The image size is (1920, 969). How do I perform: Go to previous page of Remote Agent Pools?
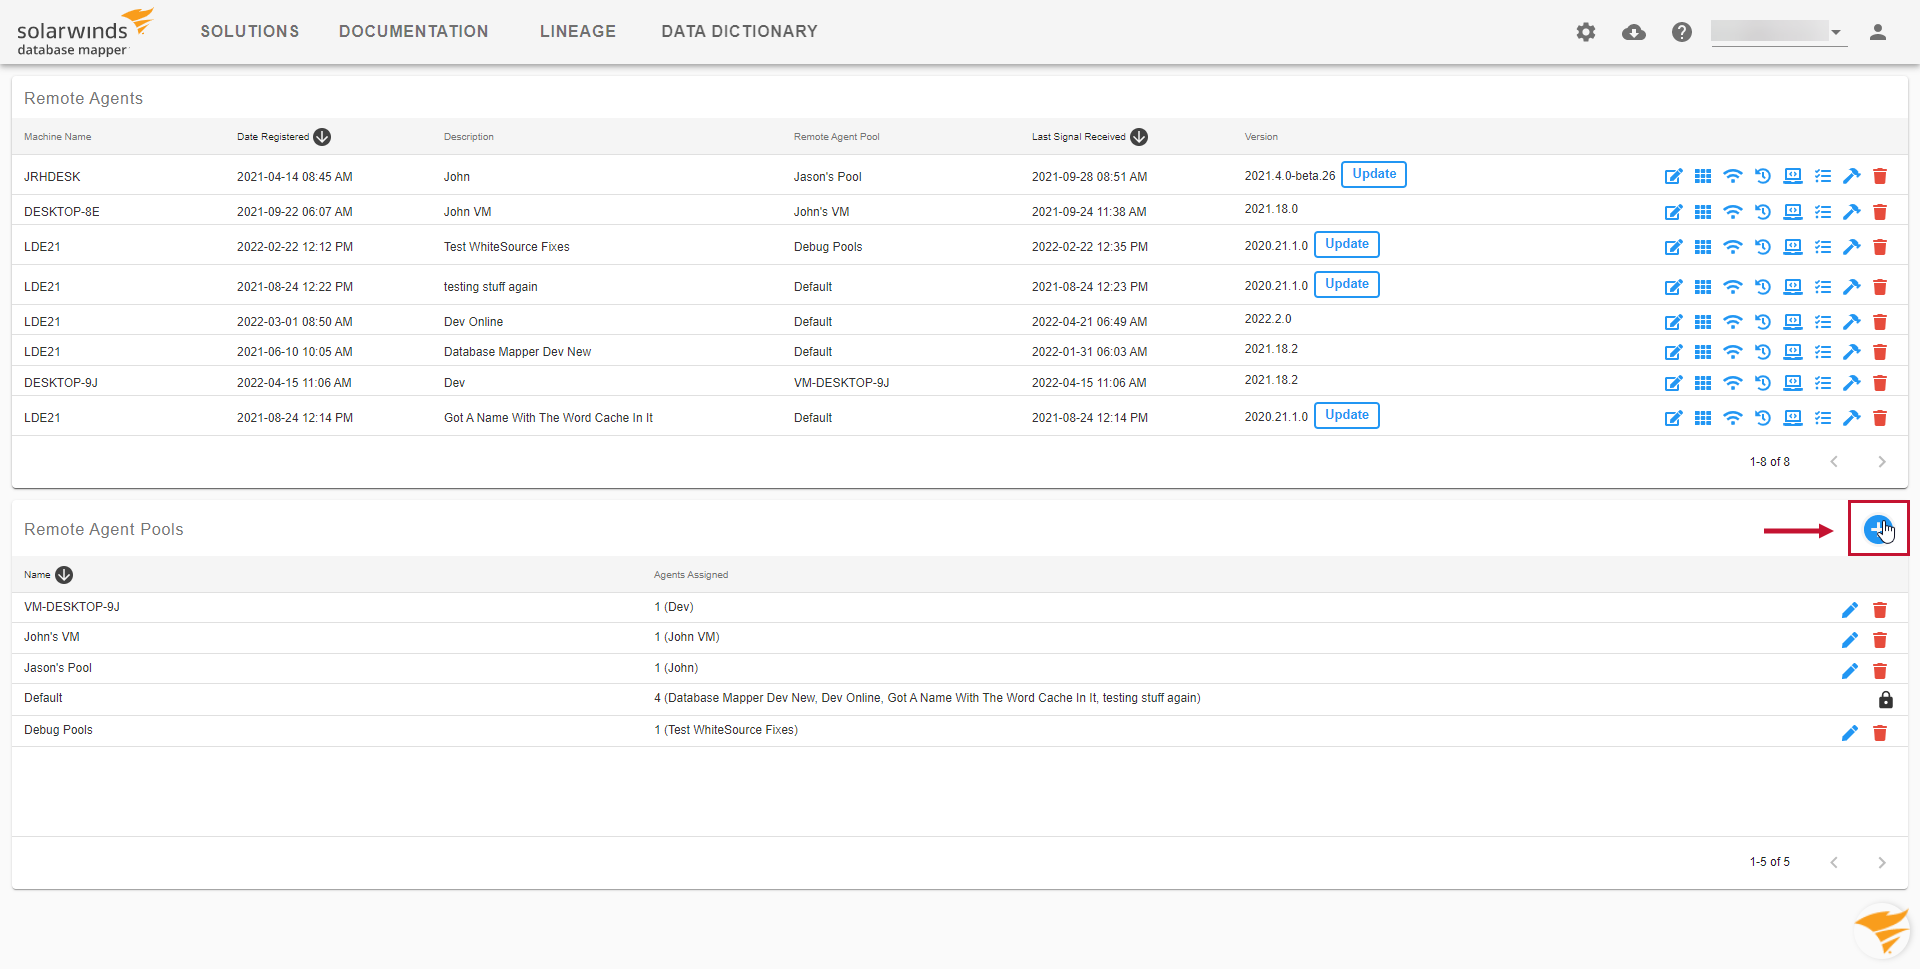1834,862
